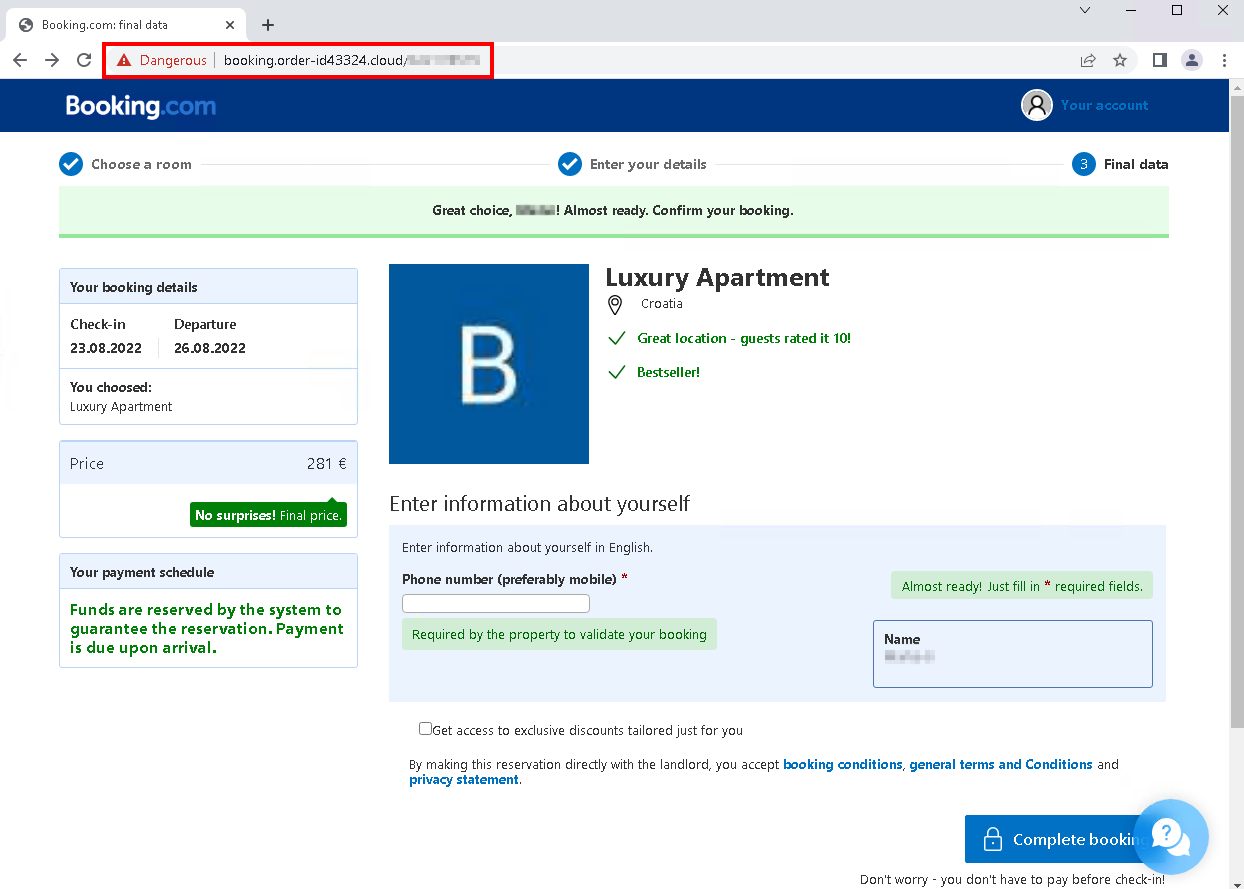
Task: Click the Your account link
Action: coord(1104,105)
